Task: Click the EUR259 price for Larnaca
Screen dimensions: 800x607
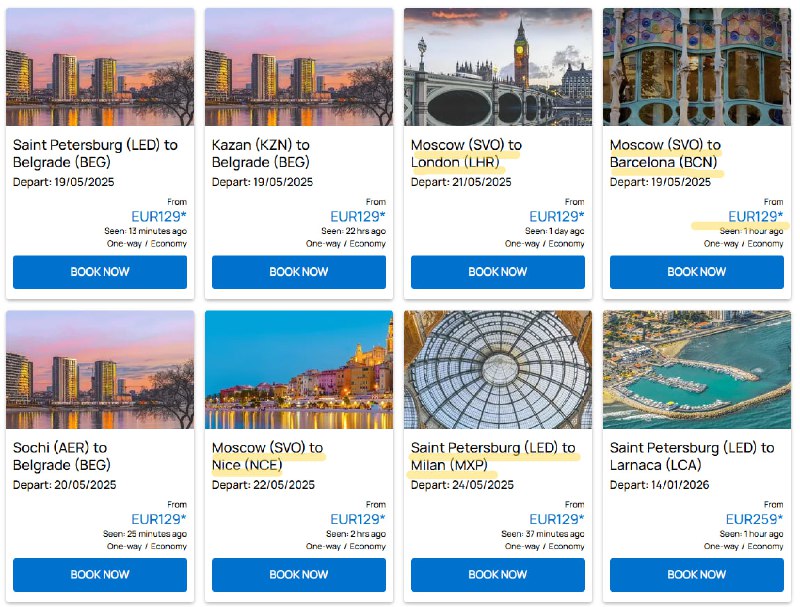Action: [x=754, y=519]
